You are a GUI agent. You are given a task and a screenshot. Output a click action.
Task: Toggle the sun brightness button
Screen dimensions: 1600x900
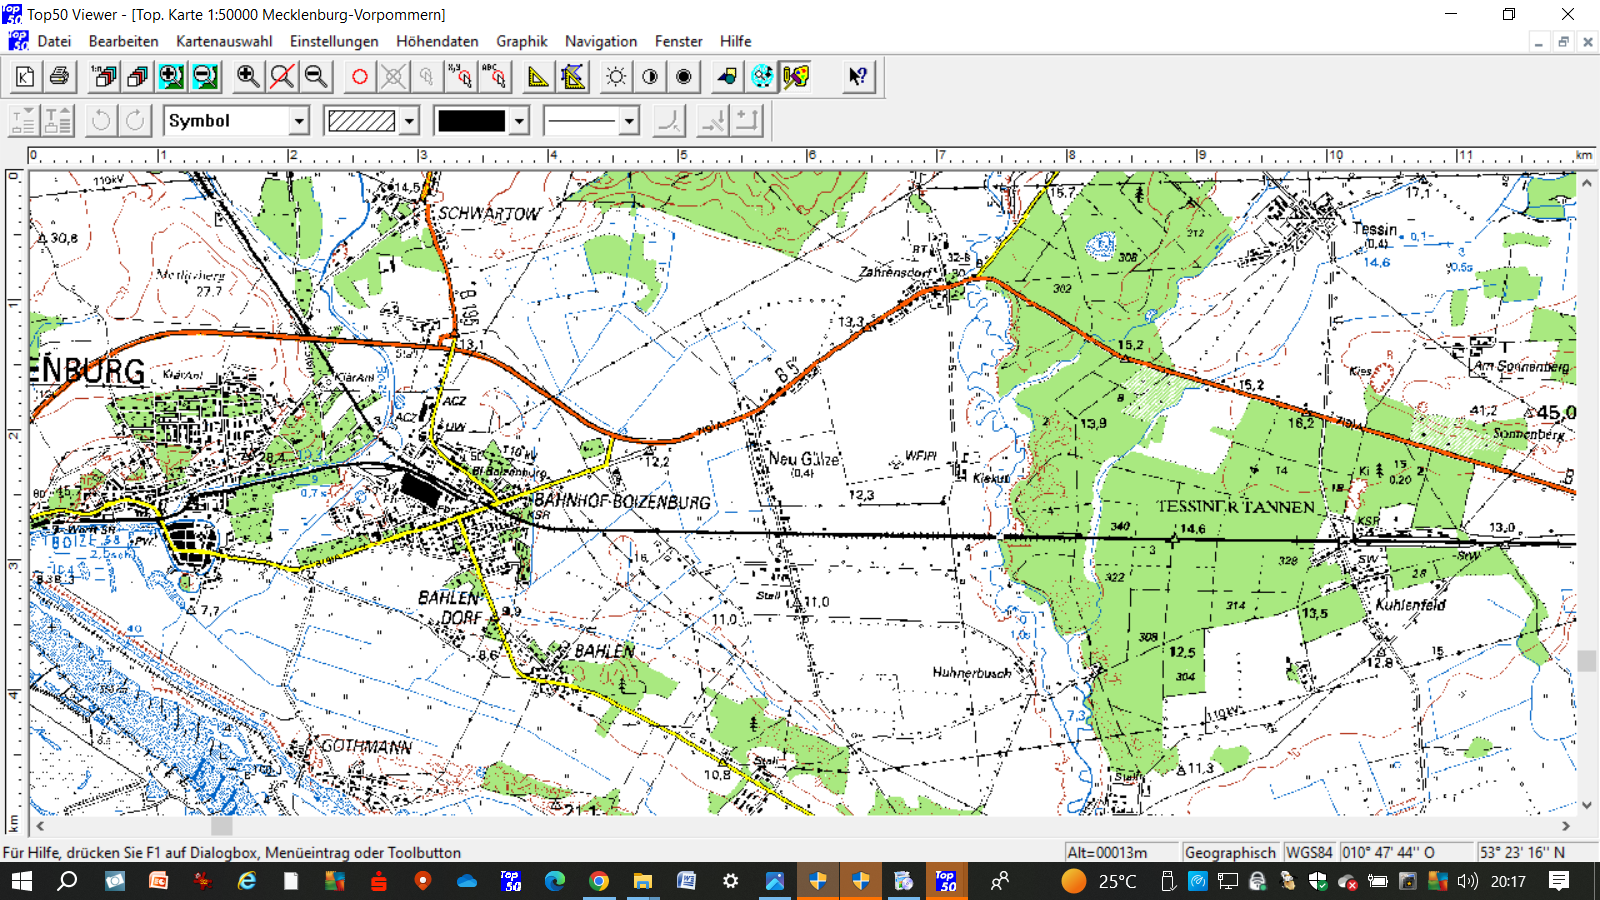point(616,77)
